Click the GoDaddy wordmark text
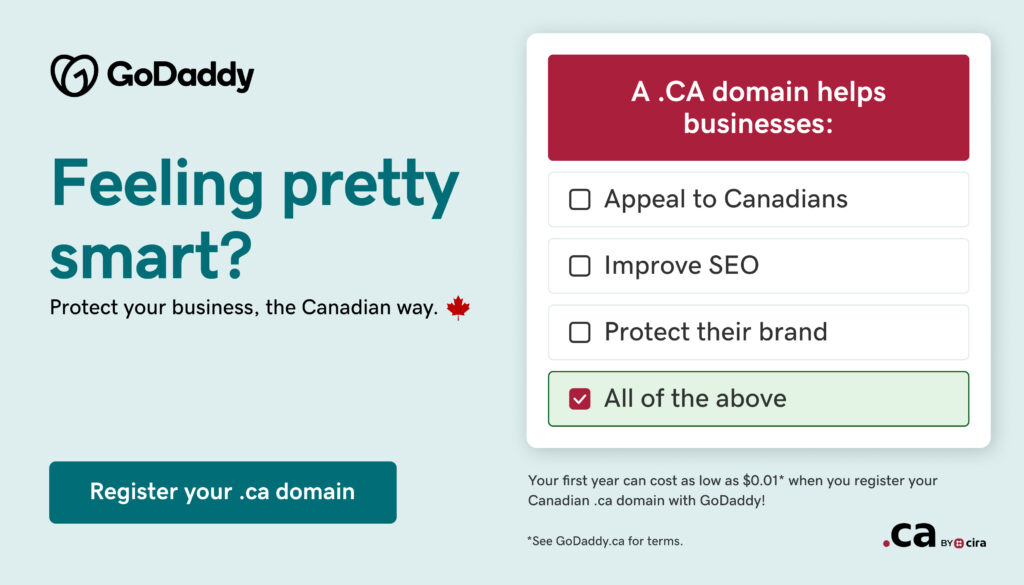The image size is (1024, 585). (x=180, y=76)
